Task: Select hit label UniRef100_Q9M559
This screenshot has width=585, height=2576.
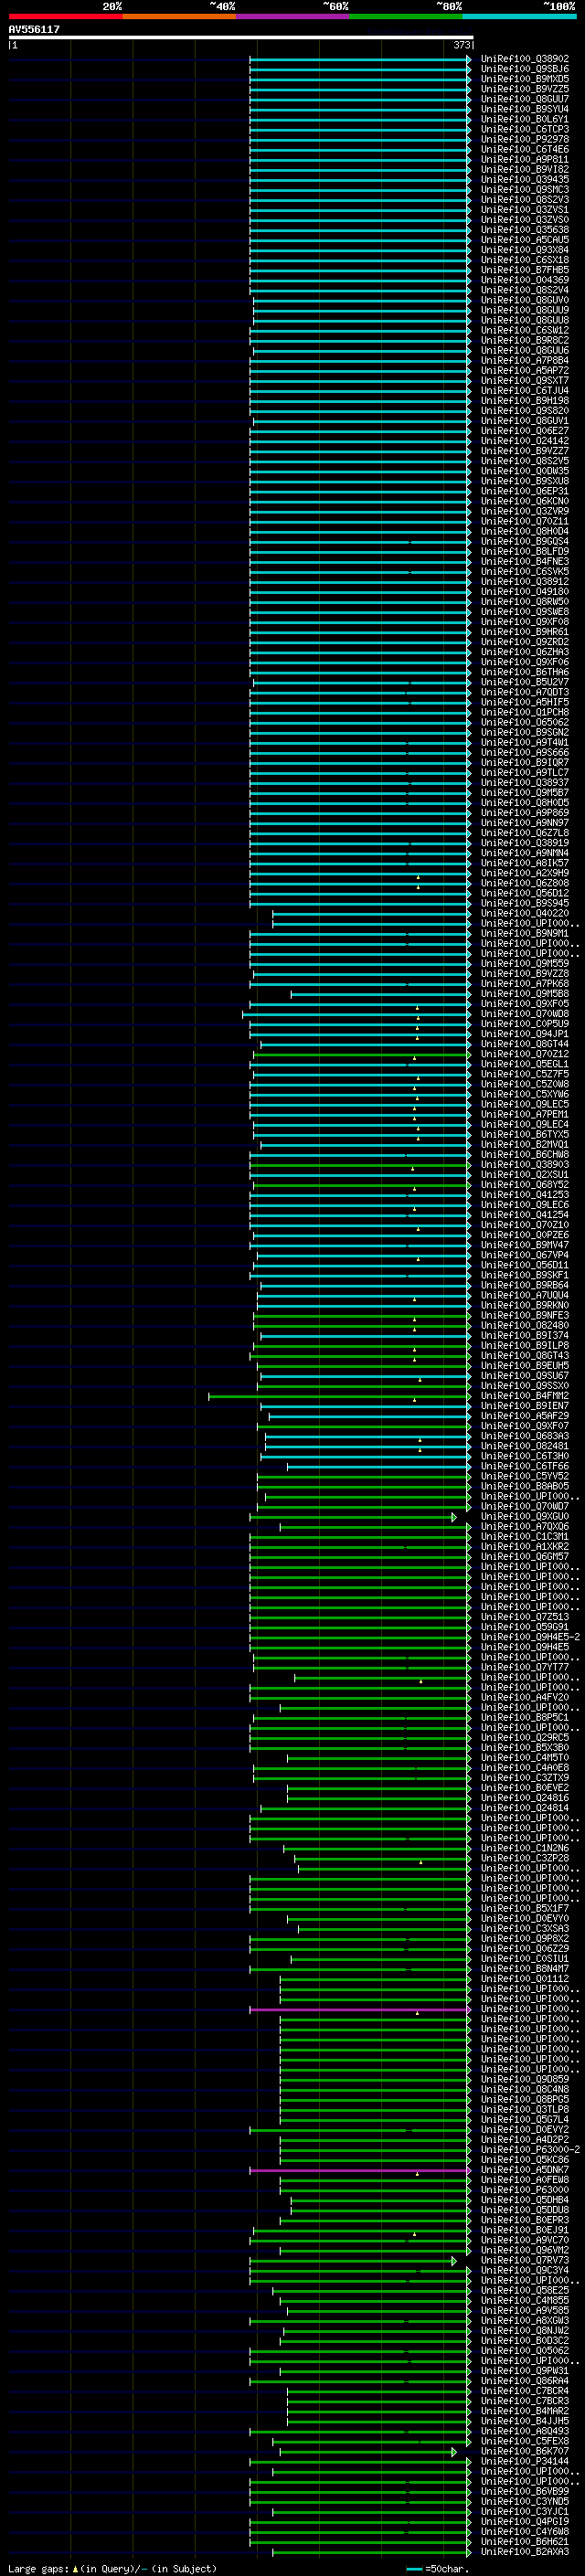Action: pyautogui.click(x=524, y=963)
